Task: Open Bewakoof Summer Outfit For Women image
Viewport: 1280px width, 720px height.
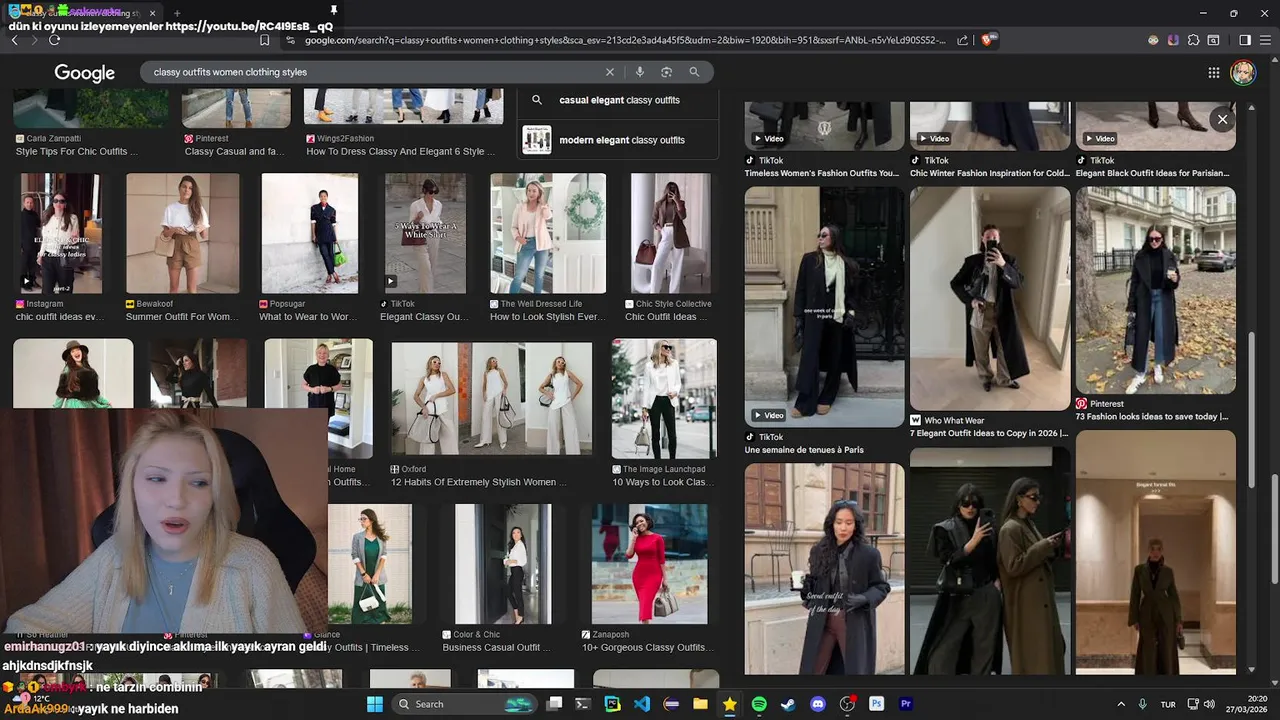Action: pyautogui.click(x=182, y=233)
